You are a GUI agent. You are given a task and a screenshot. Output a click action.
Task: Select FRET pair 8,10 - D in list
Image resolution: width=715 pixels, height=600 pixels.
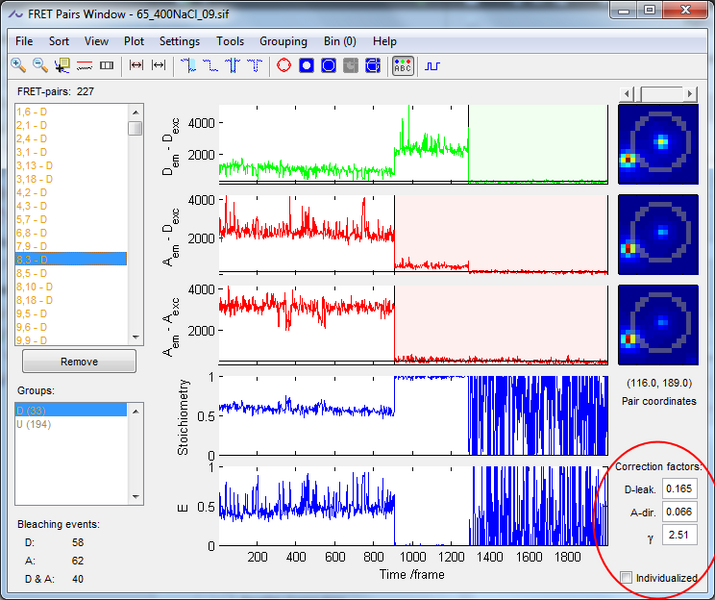point(34,286)
